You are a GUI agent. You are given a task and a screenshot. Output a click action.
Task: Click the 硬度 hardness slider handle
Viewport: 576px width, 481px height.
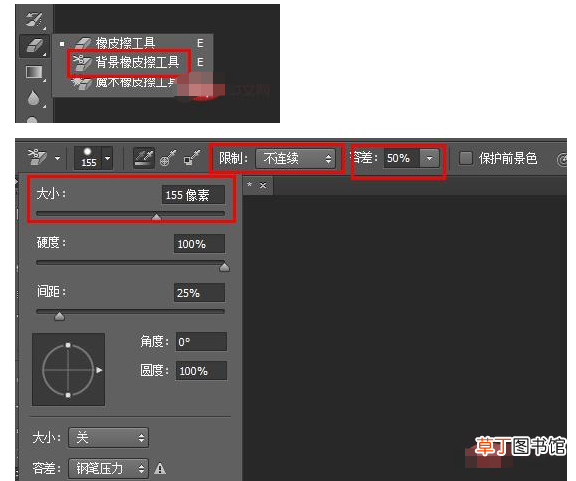pos(224,267)
